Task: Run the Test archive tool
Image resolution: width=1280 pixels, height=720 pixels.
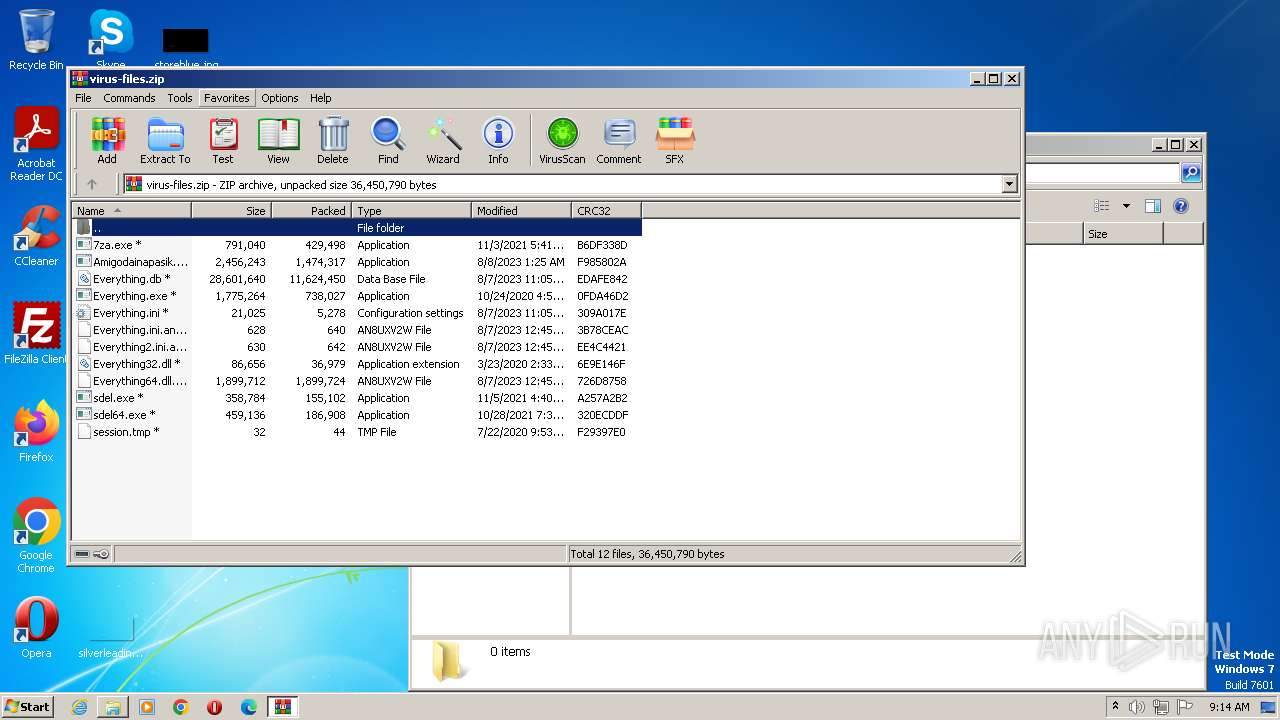Action: [223, 141]
